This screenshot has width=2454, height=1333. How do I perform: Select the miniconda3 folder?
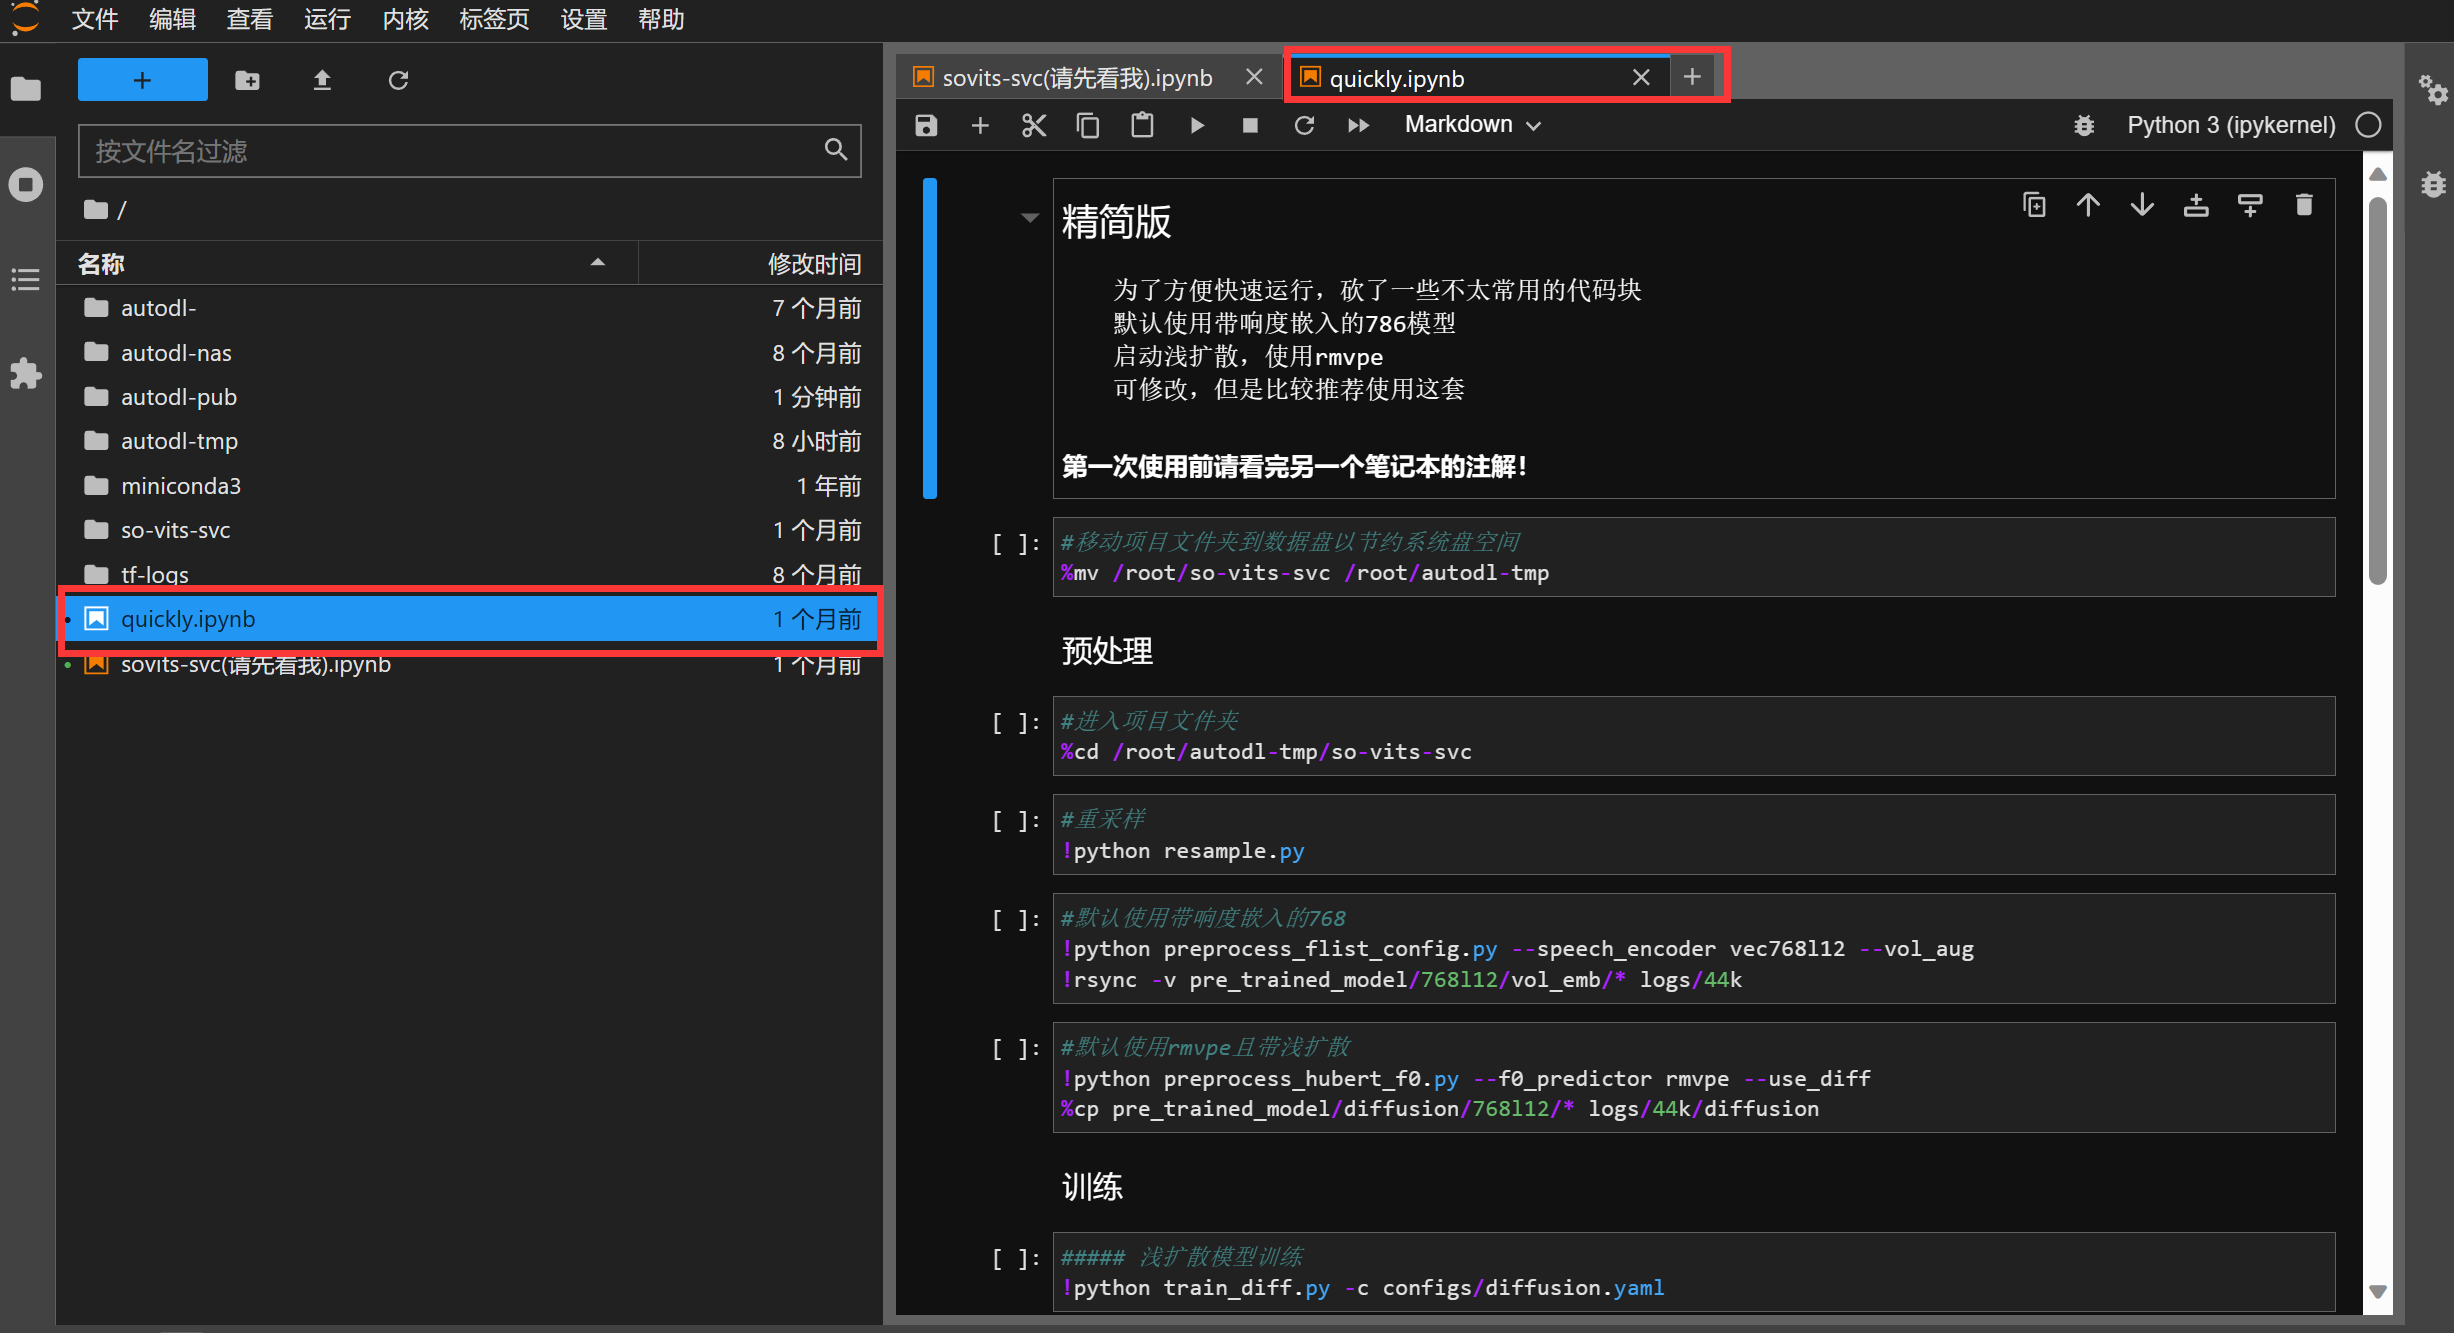(470, 486)
